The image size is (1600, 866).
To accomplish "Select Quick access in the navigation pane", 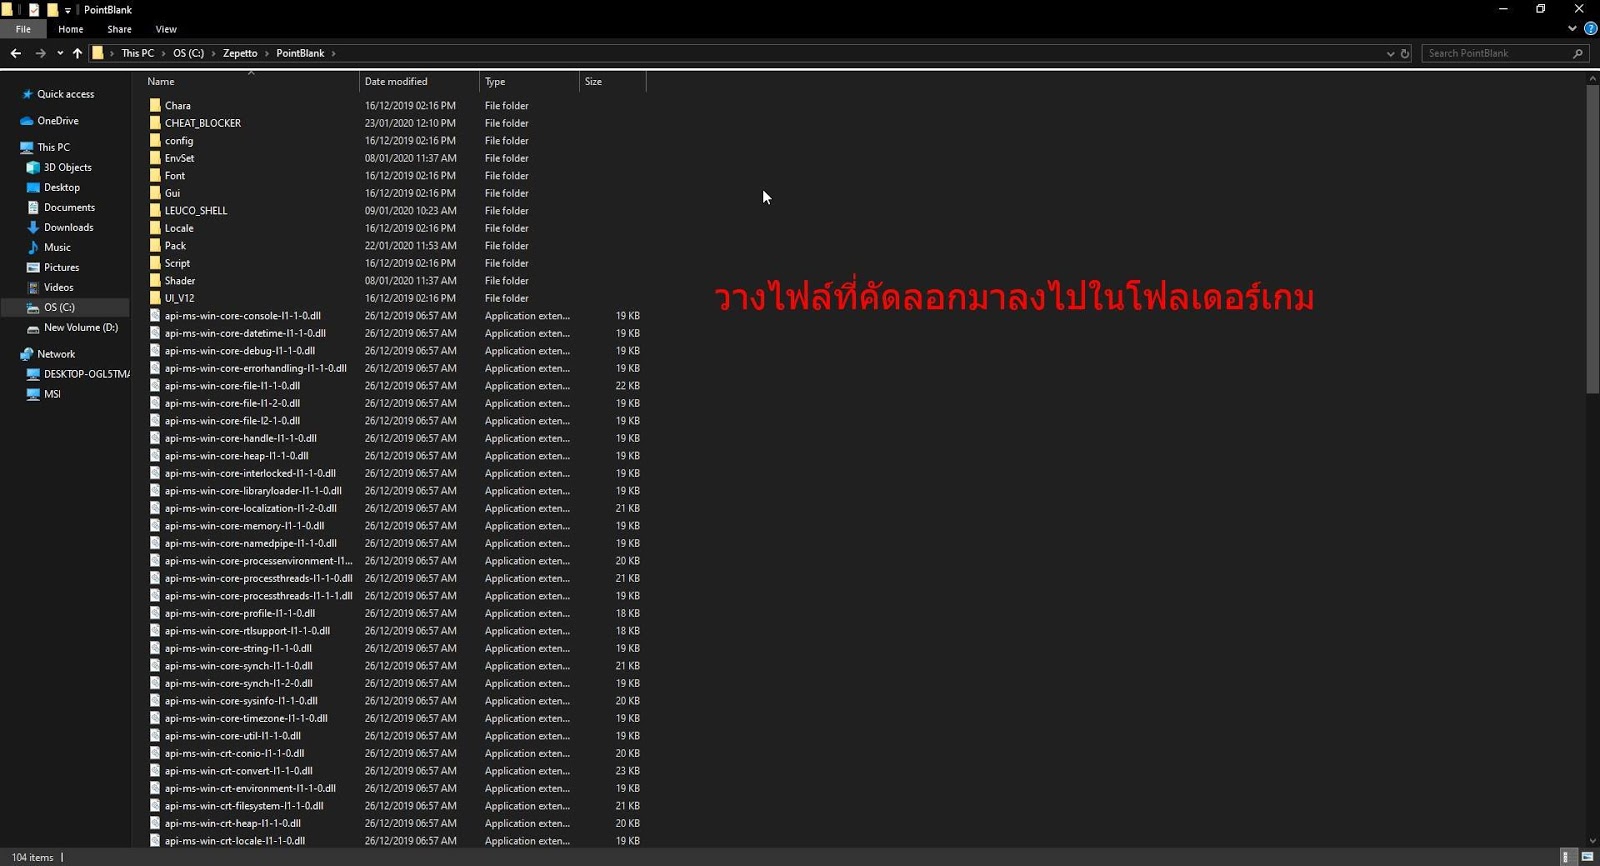I will (66, 94).
